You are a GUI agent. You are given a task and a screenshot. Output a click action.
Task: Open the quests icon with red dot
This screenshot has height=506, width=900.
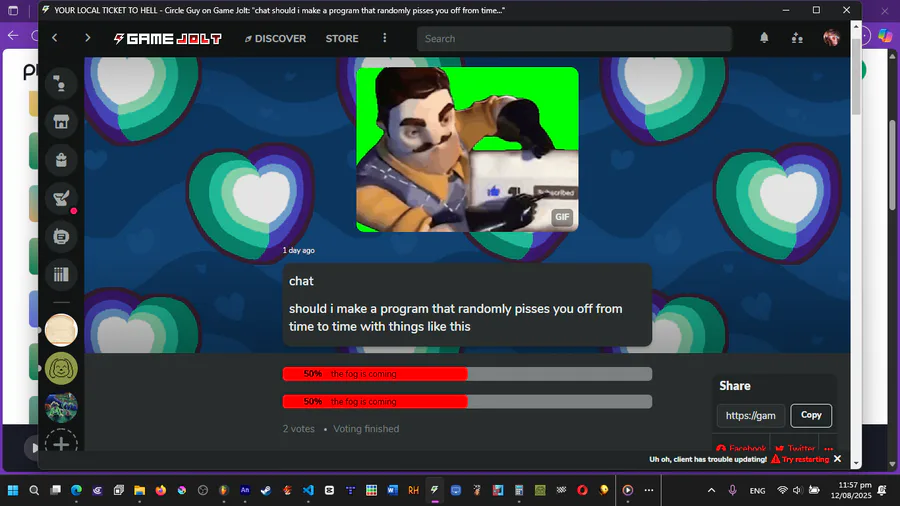tap(61, 198)
